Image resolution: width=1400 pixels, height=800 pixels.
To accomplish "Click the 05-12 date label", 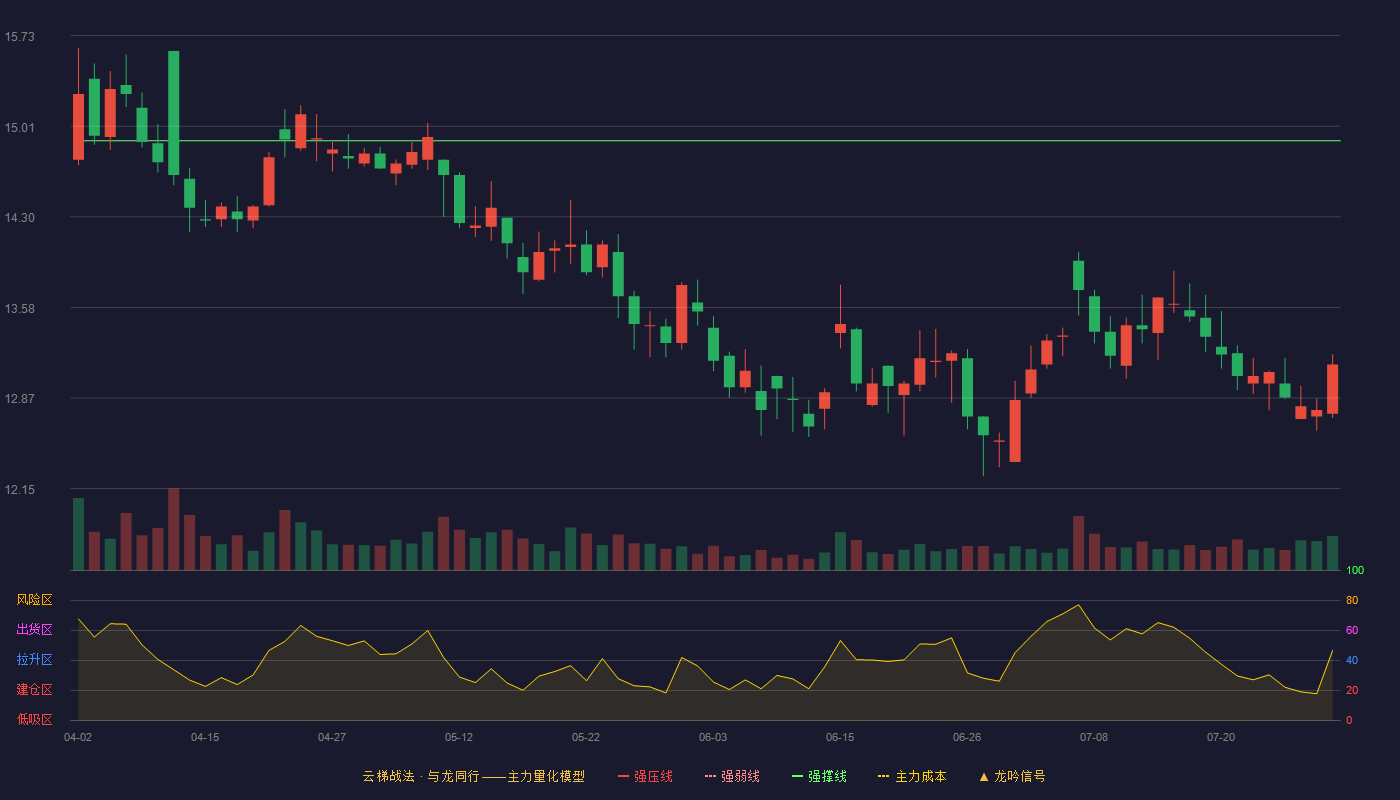I will (459, 737).
